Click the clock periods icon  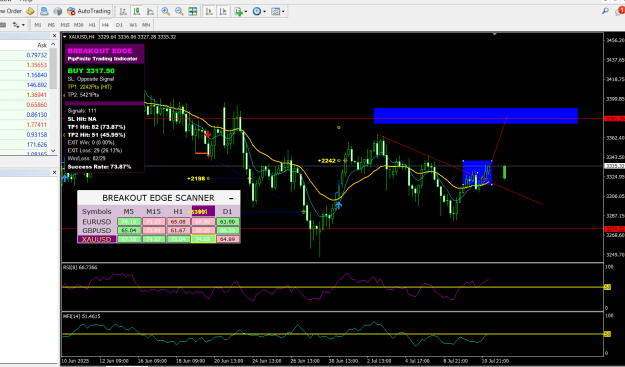click(257, 12)
